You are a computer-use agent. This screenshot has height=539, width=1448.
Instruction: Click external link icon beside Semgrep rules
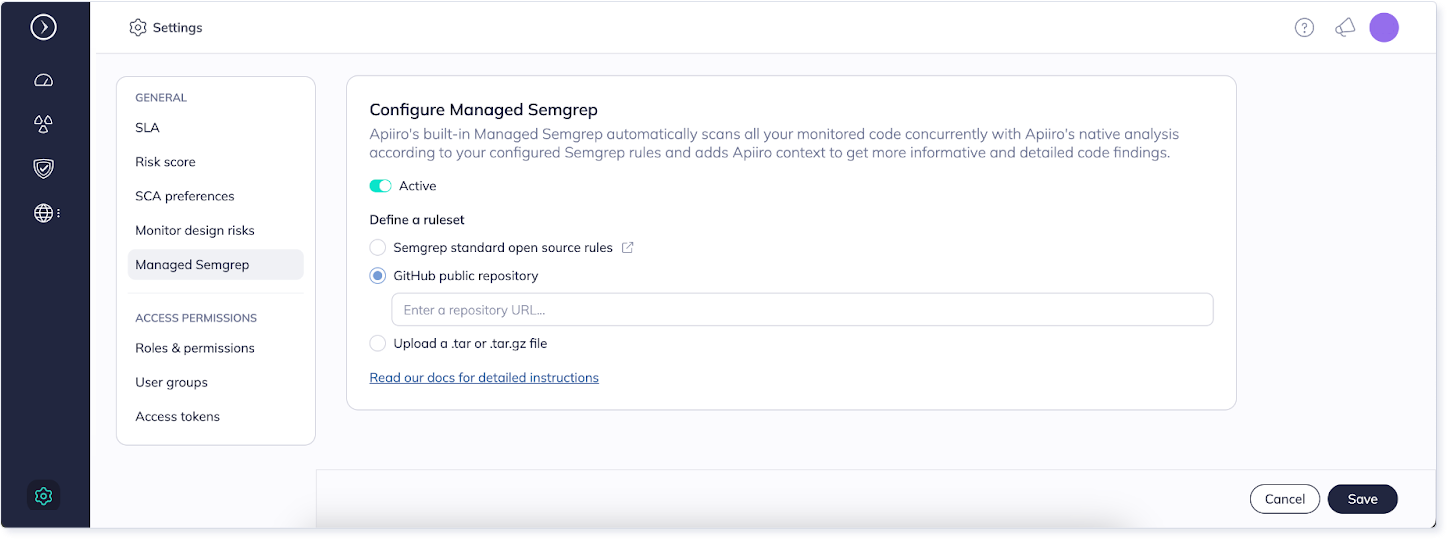click(x=628, y=248)
